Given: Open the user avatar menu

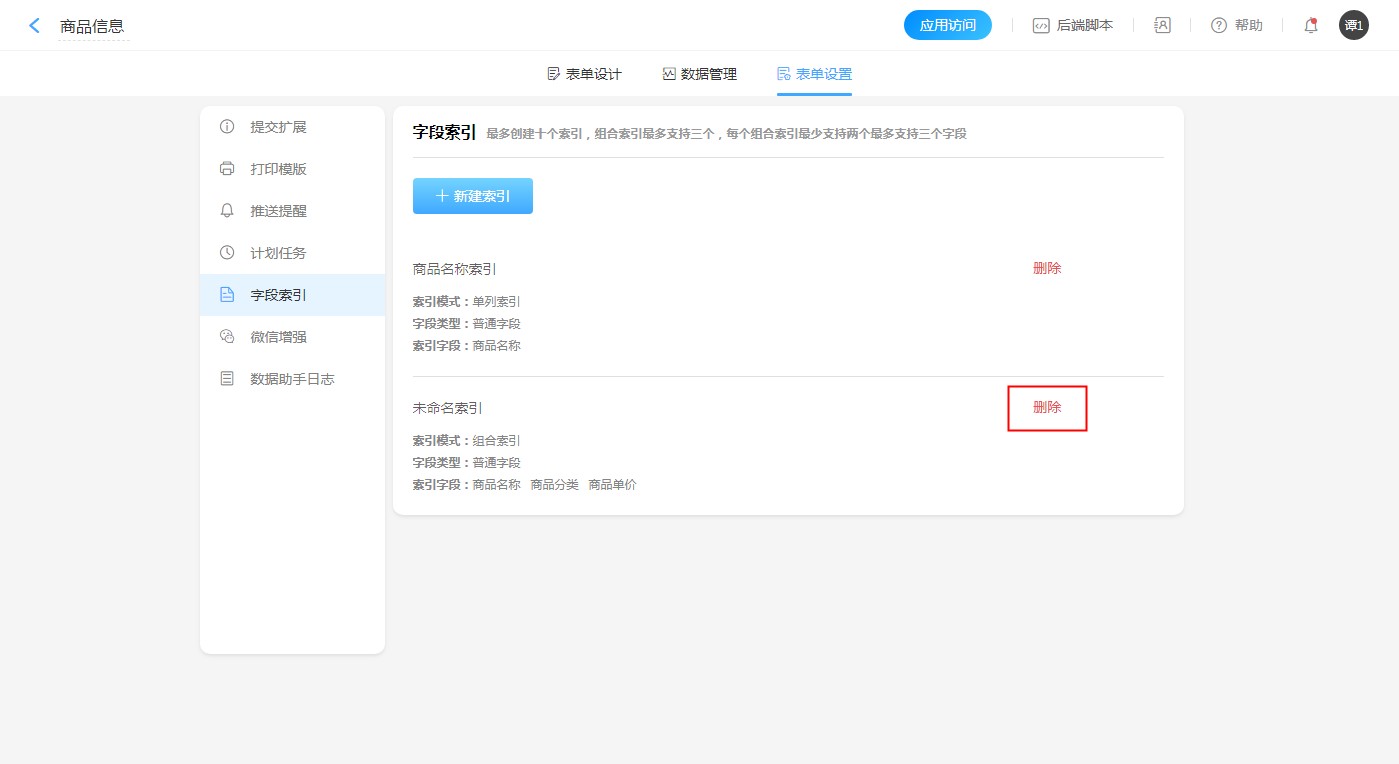Looking at the screenshot, I should (x=1353, y=26).
